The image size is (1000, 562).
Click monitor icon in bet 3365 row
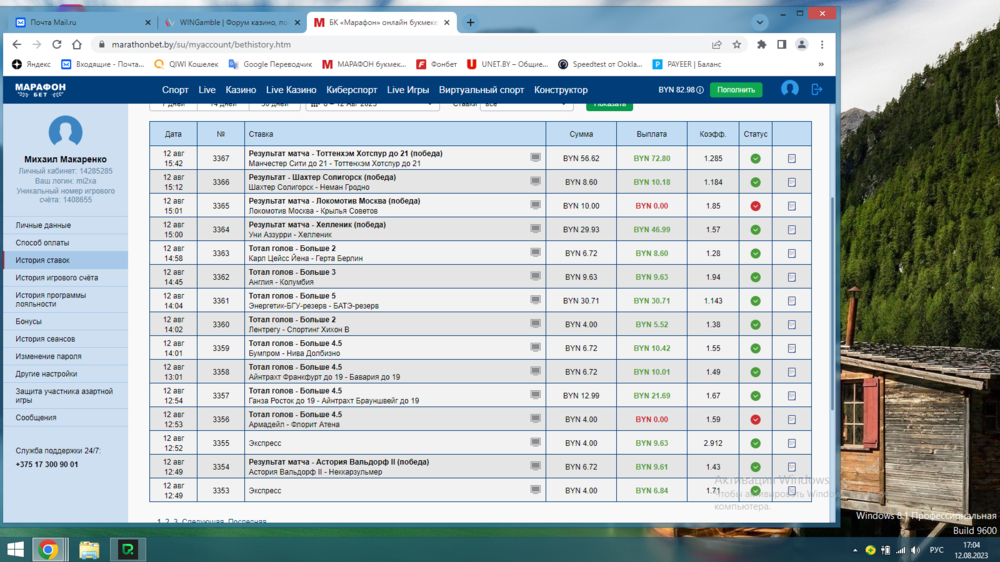point(535,206)
